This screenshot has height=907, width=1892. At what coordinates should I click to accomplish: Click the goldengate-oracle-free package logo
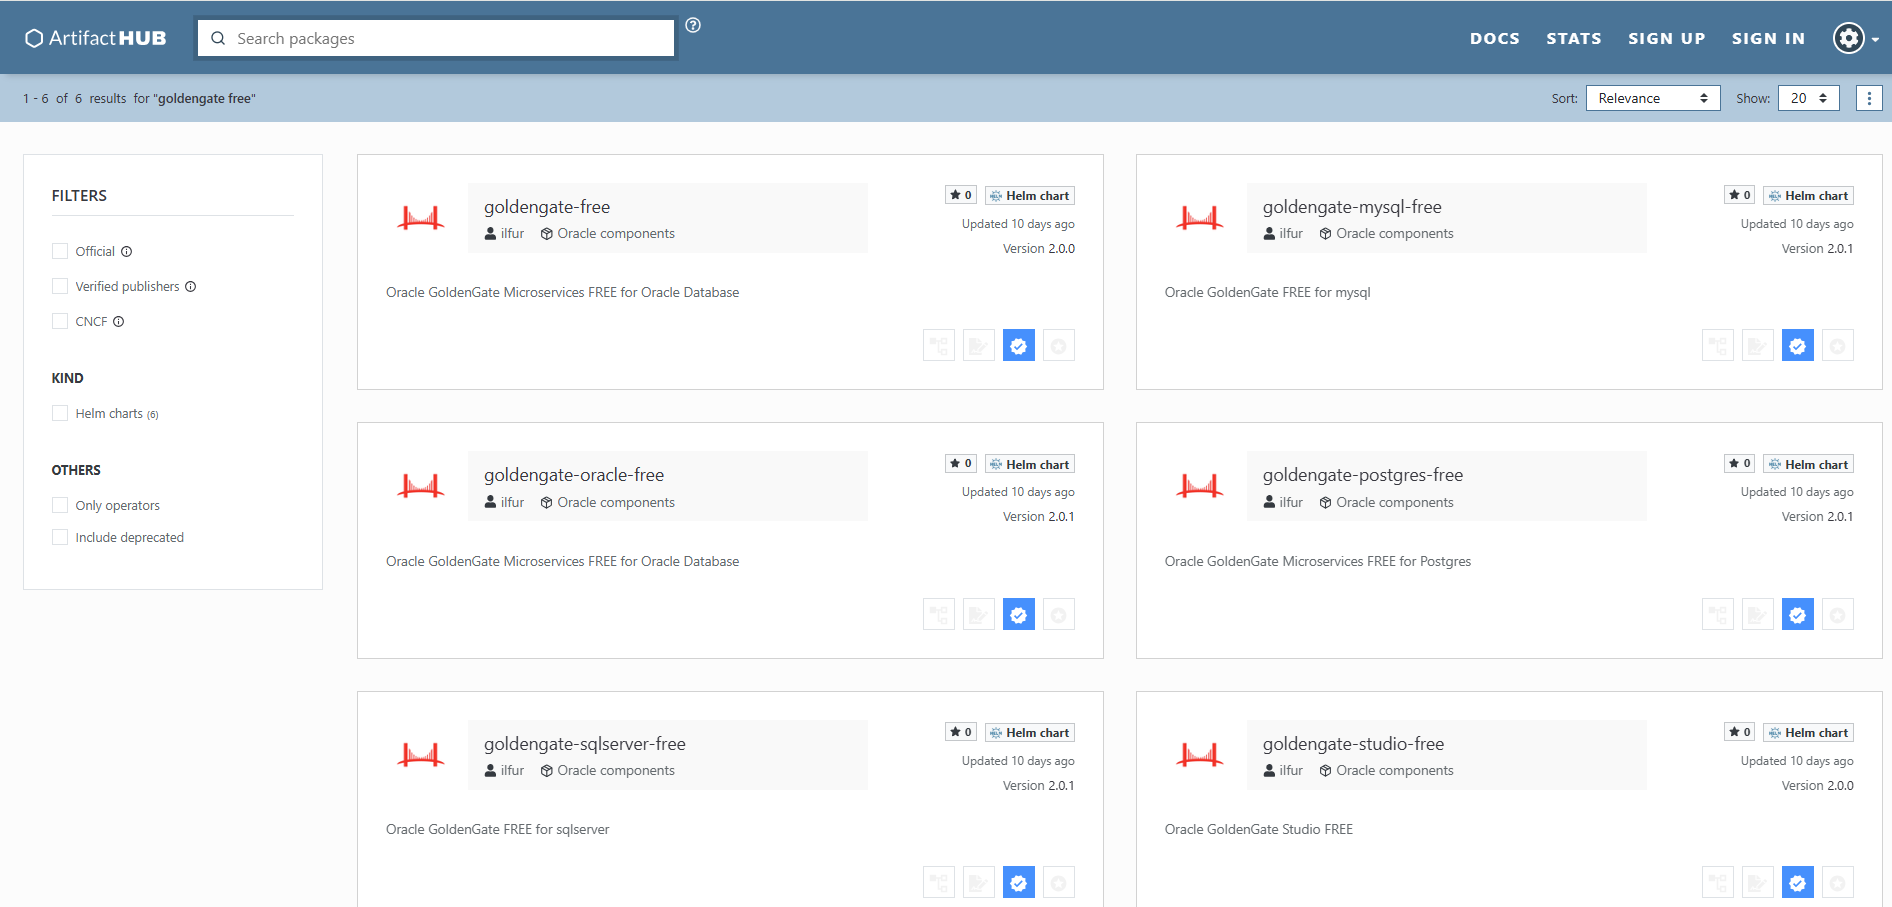click(421, 486)
